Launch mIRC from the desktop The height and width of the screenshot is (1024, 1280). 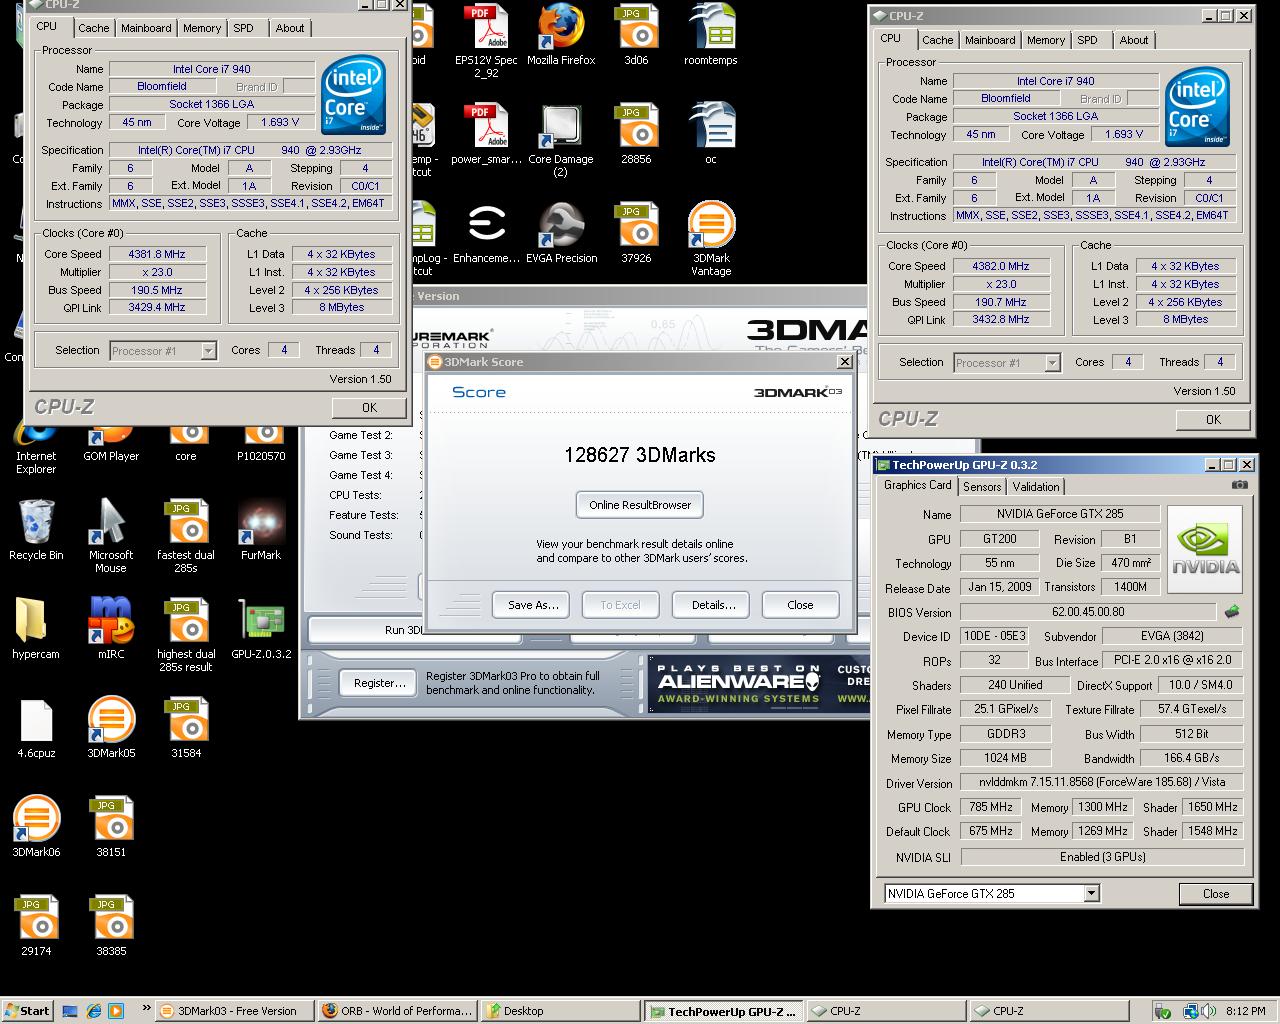pos(111,629)
